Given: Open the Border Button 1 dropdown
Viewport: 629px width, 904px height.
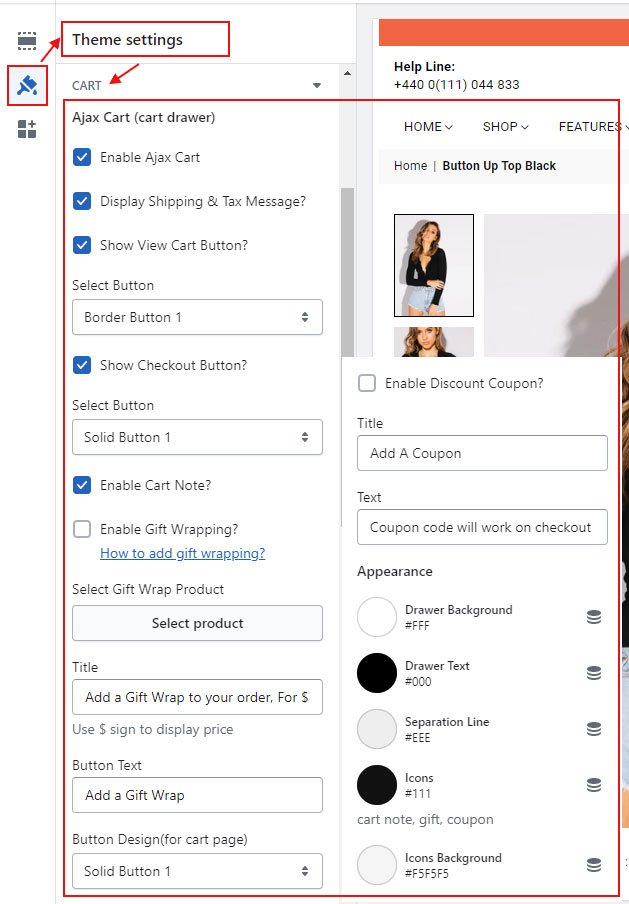Looking at the screenshot, I should [197, 317].
